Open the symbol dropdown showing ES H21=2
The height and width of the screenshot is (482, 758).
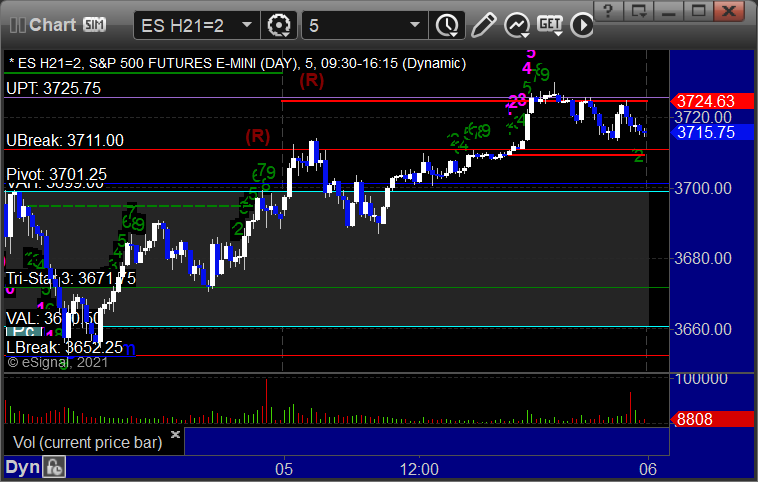(197, 25)
